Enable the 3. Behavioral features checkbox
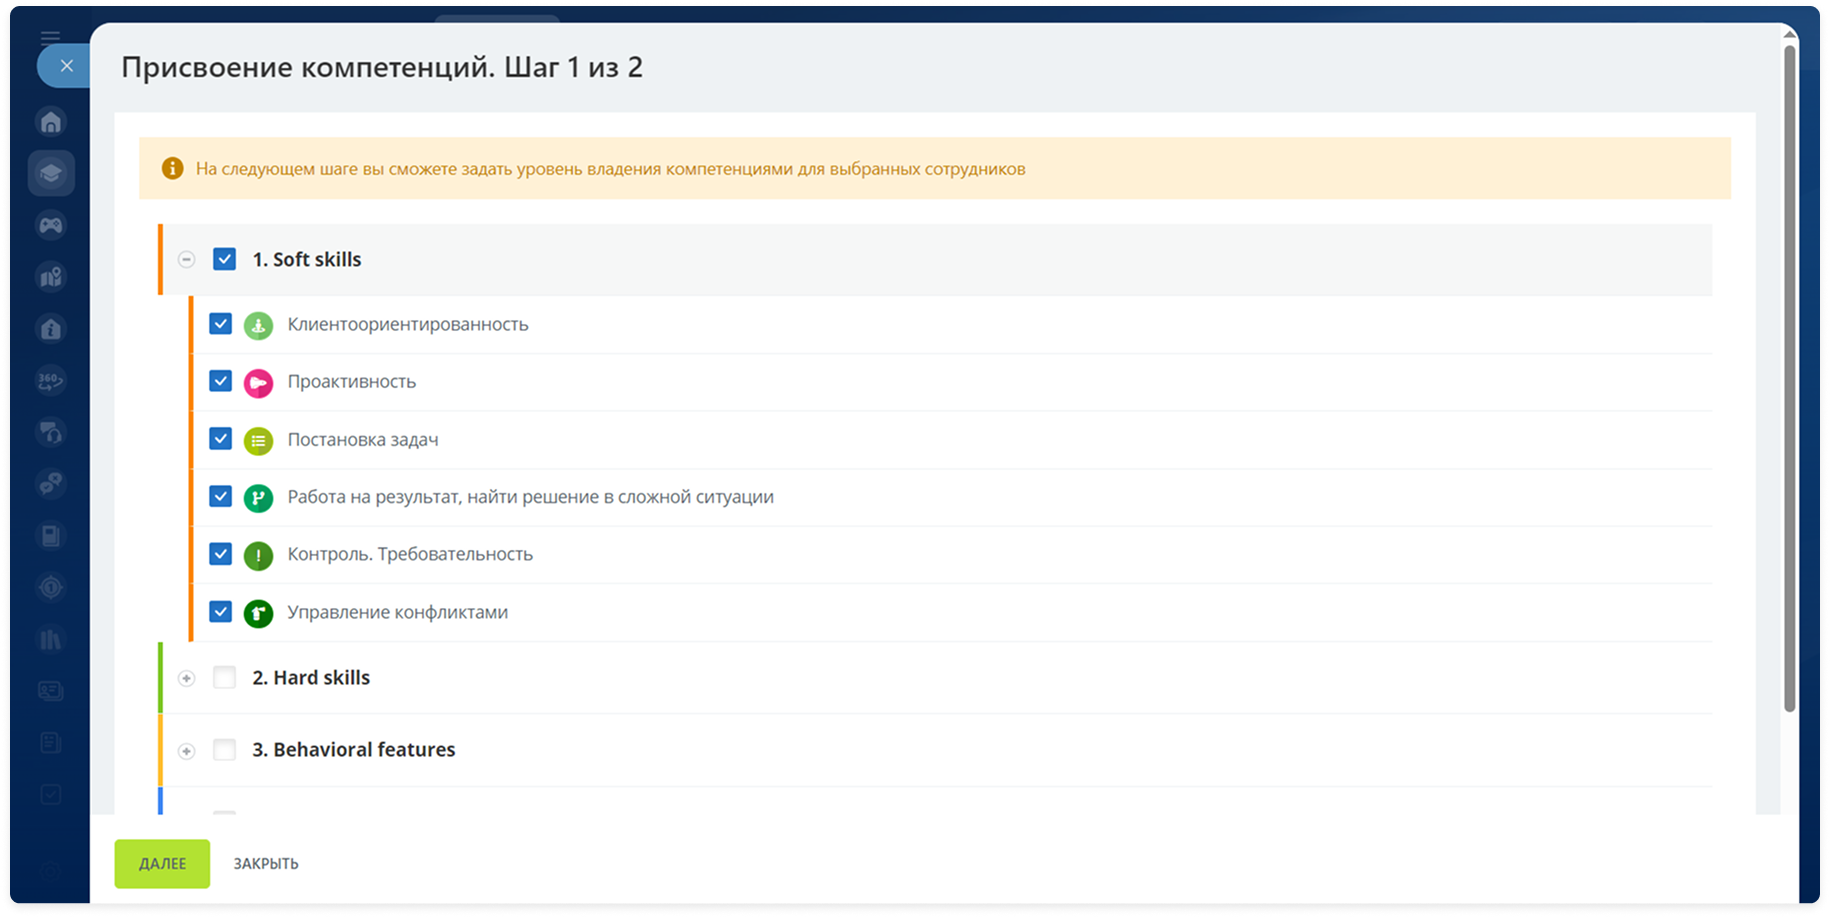This screenshot has height=918, width=1830. tap(224, 750)
